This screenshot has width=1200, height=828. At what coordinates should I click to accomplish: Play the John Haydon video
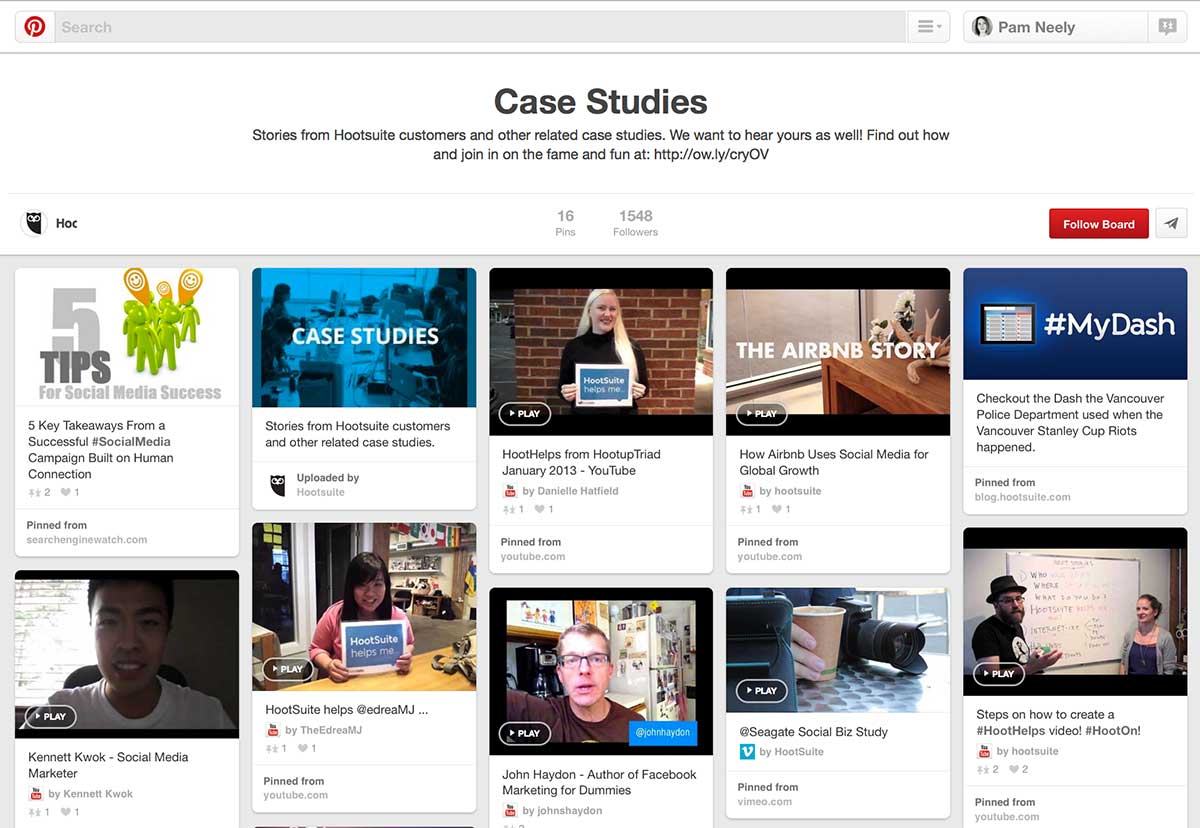[524, 732]
